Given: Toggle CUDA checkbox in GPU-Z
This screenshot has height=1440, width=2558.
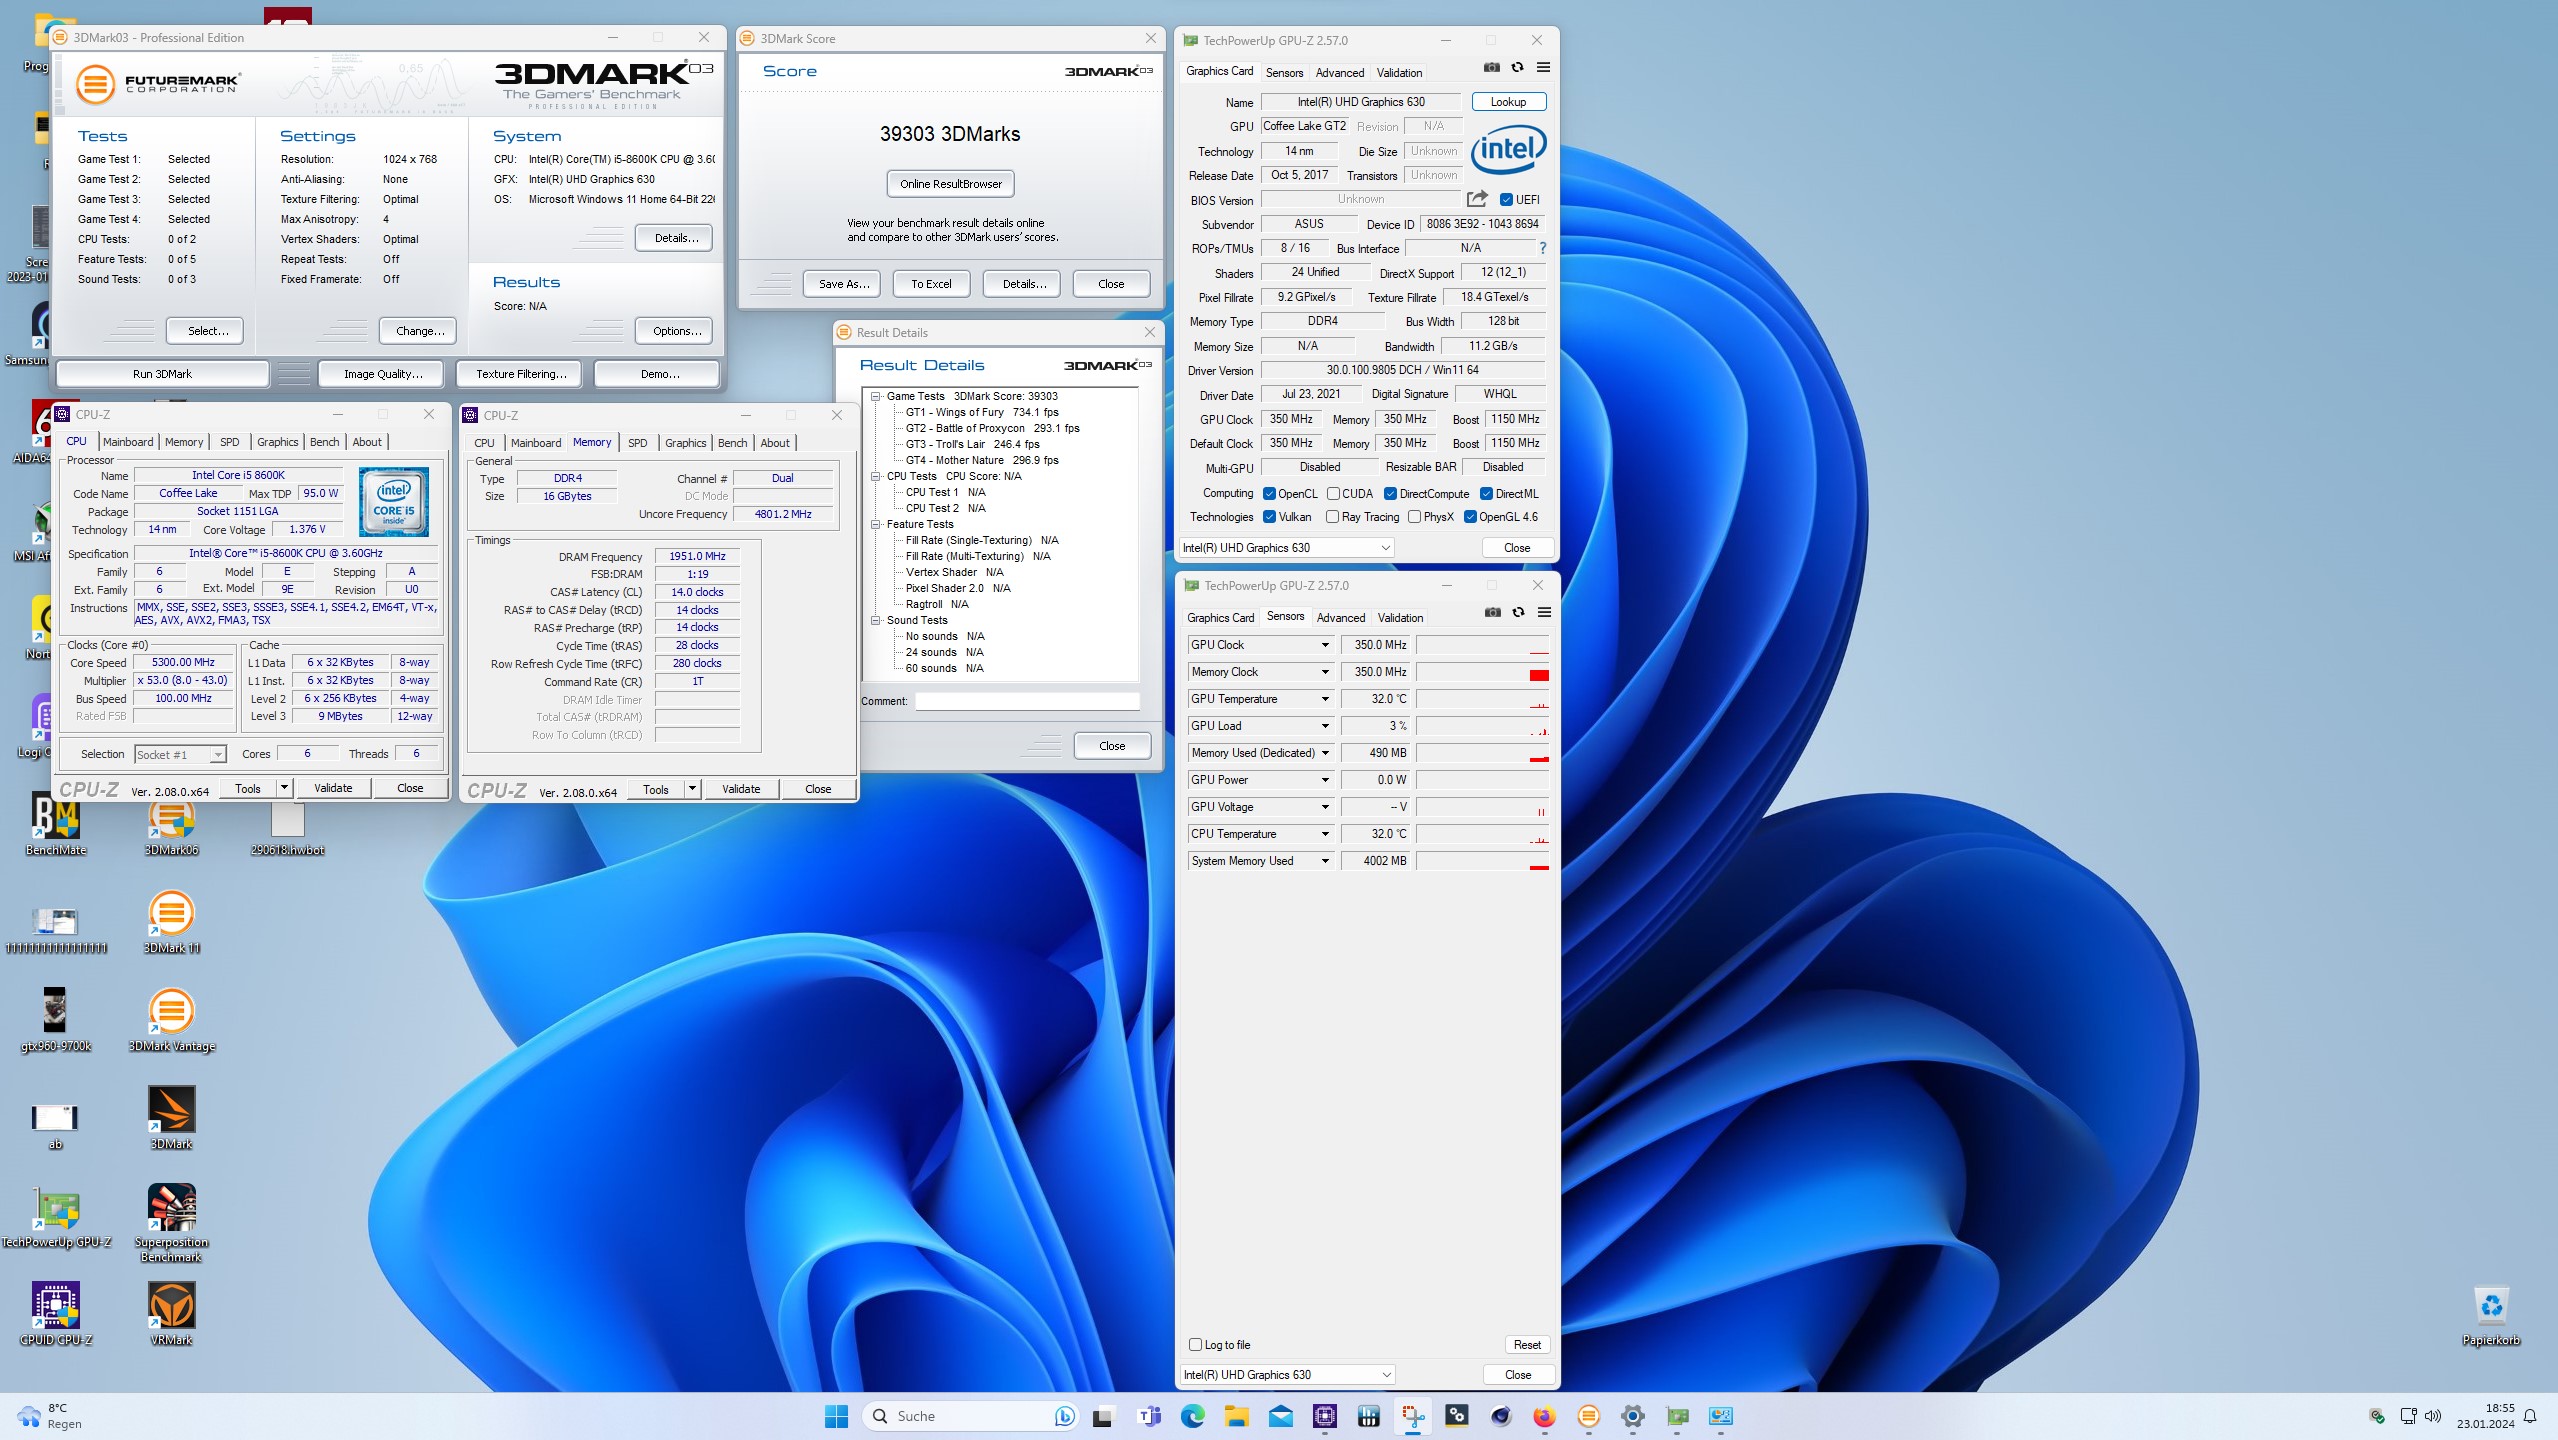Looking at the screenshot, I should 1333,494.
